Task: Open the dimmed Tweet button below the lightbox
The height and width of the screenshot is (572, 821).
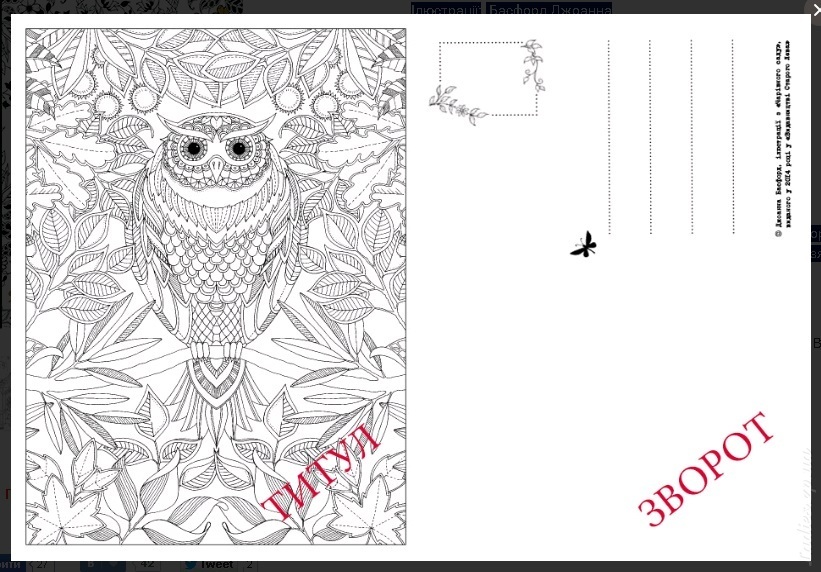Action: 209,566
